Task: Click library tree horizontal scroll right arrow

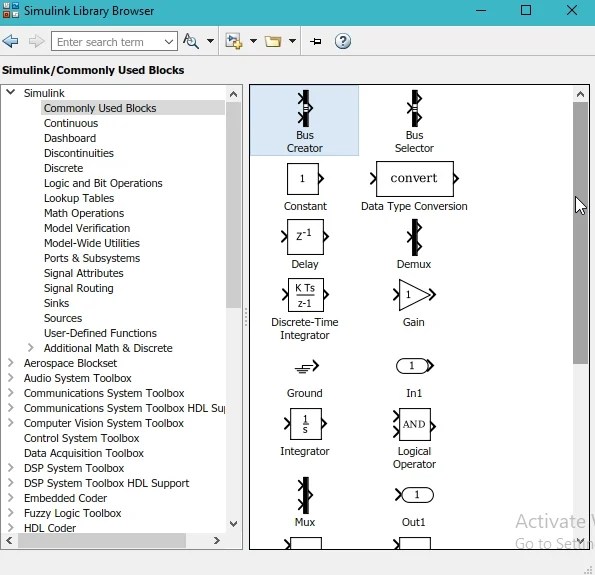Action: [217, 540]
